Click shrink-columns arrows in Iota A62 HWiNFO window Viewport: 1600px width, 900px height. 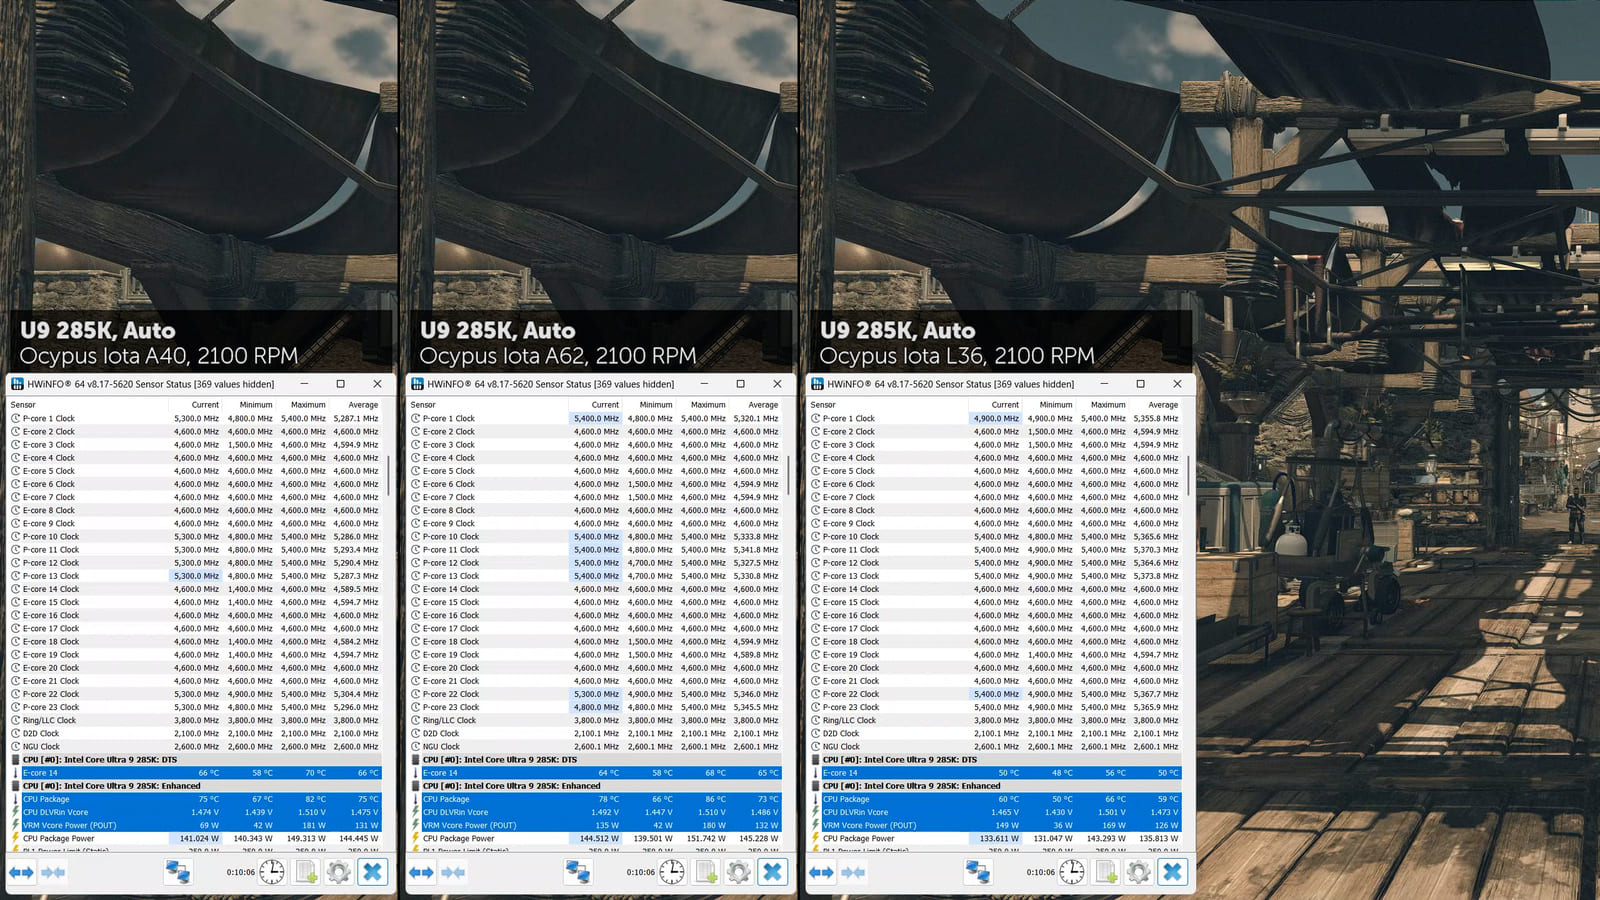click(453, 872)
